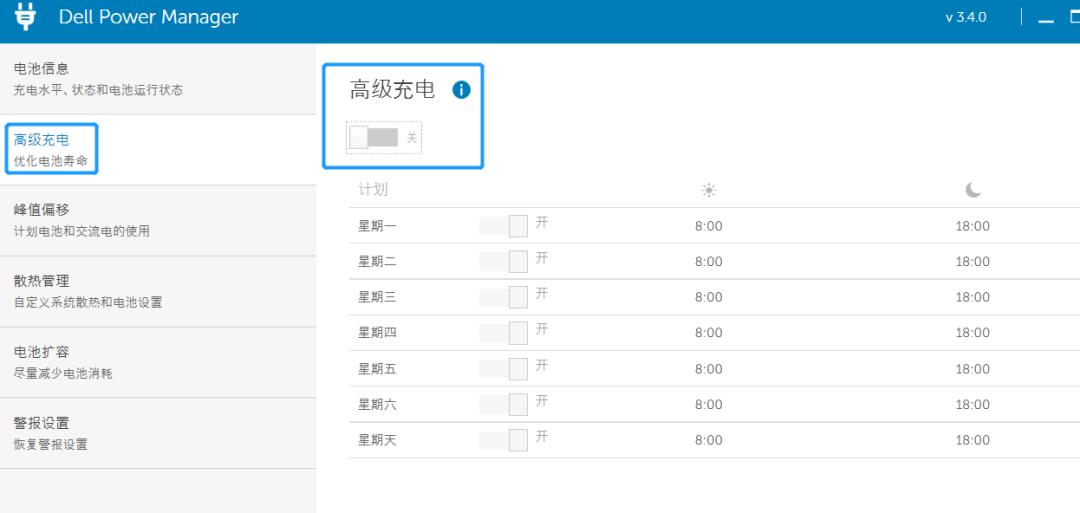The image size is (1080, 513).
Task: Minimize the Dell Power Manager window
Action: (x=1046, y=19)
